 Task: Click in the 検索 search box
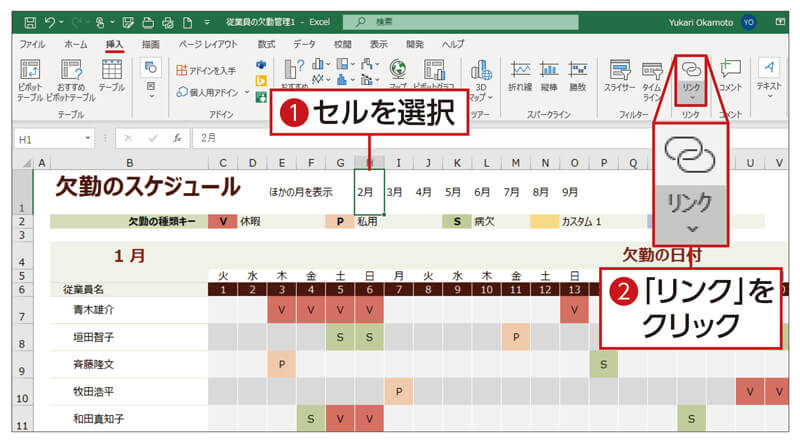point(461,22)
